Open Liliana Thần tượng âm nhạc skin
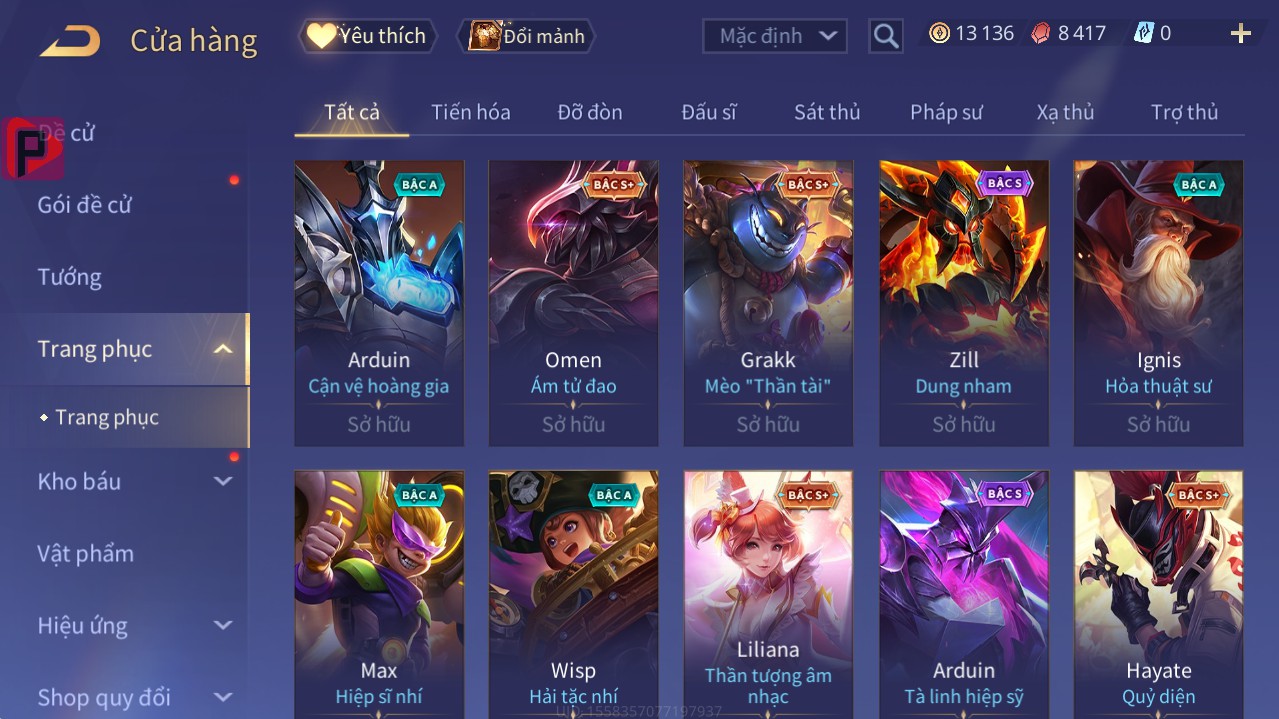Screen dimensions: 1279x719 [x=768, y=595]
